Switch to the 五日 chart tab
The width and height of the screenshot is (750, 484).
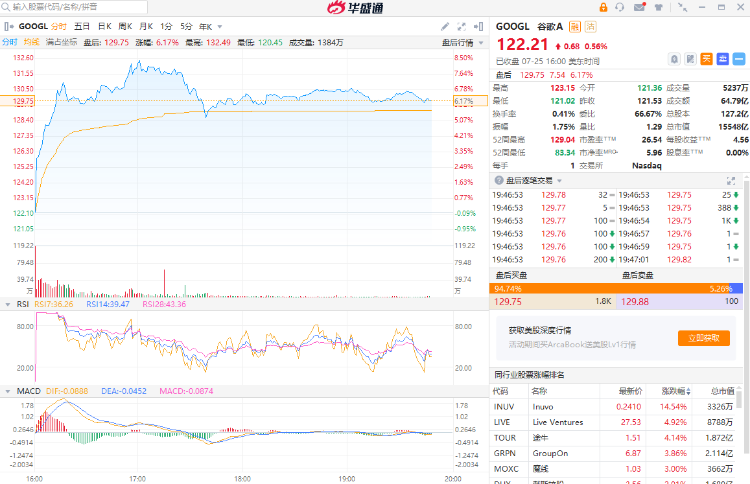point(82,25)
